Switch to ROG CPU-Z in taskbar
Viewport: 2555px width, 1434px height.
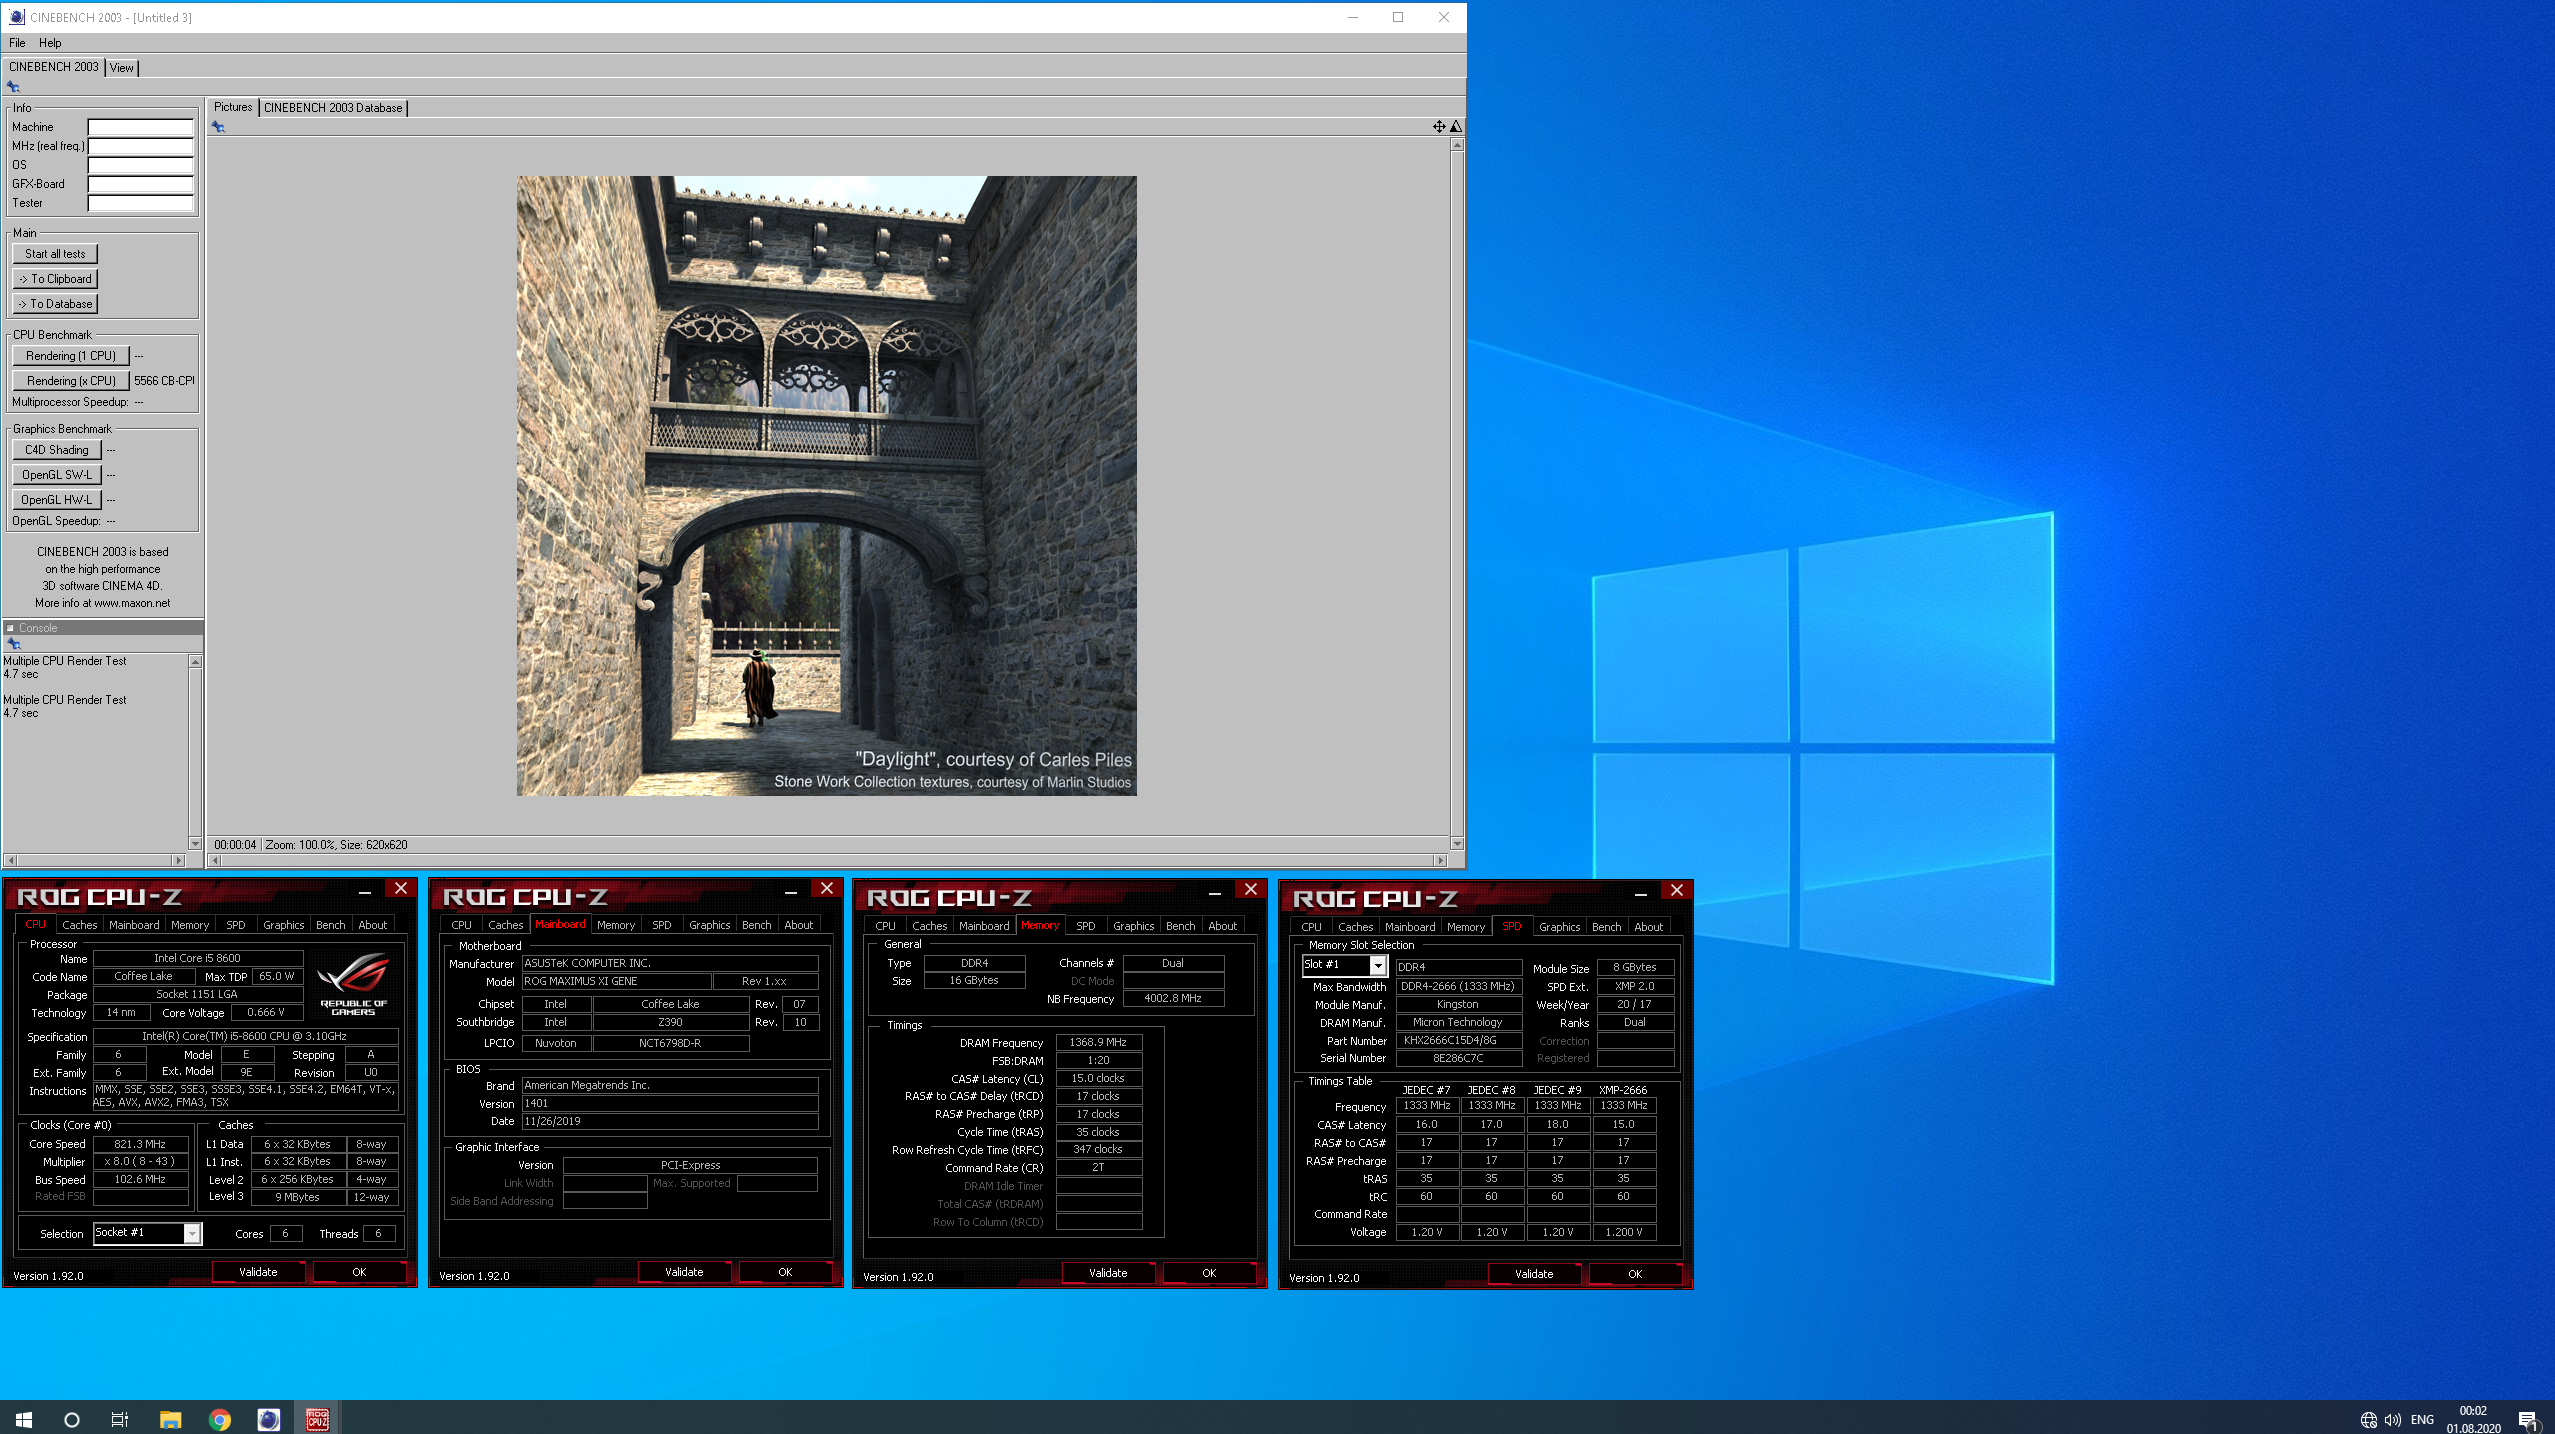point(318,1419)
